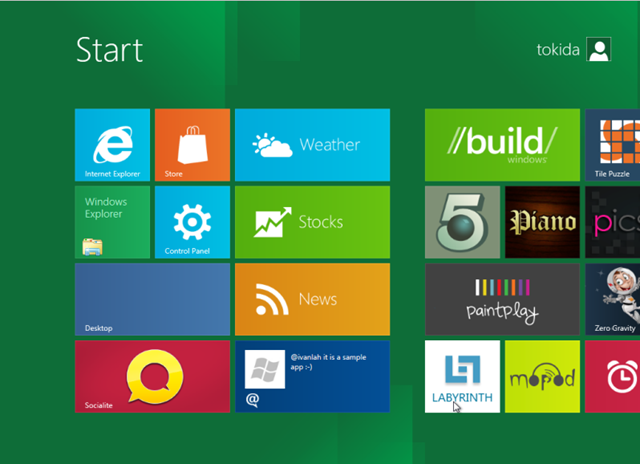Launch the mopod tile
640x464 pixels.
point(542,376)
